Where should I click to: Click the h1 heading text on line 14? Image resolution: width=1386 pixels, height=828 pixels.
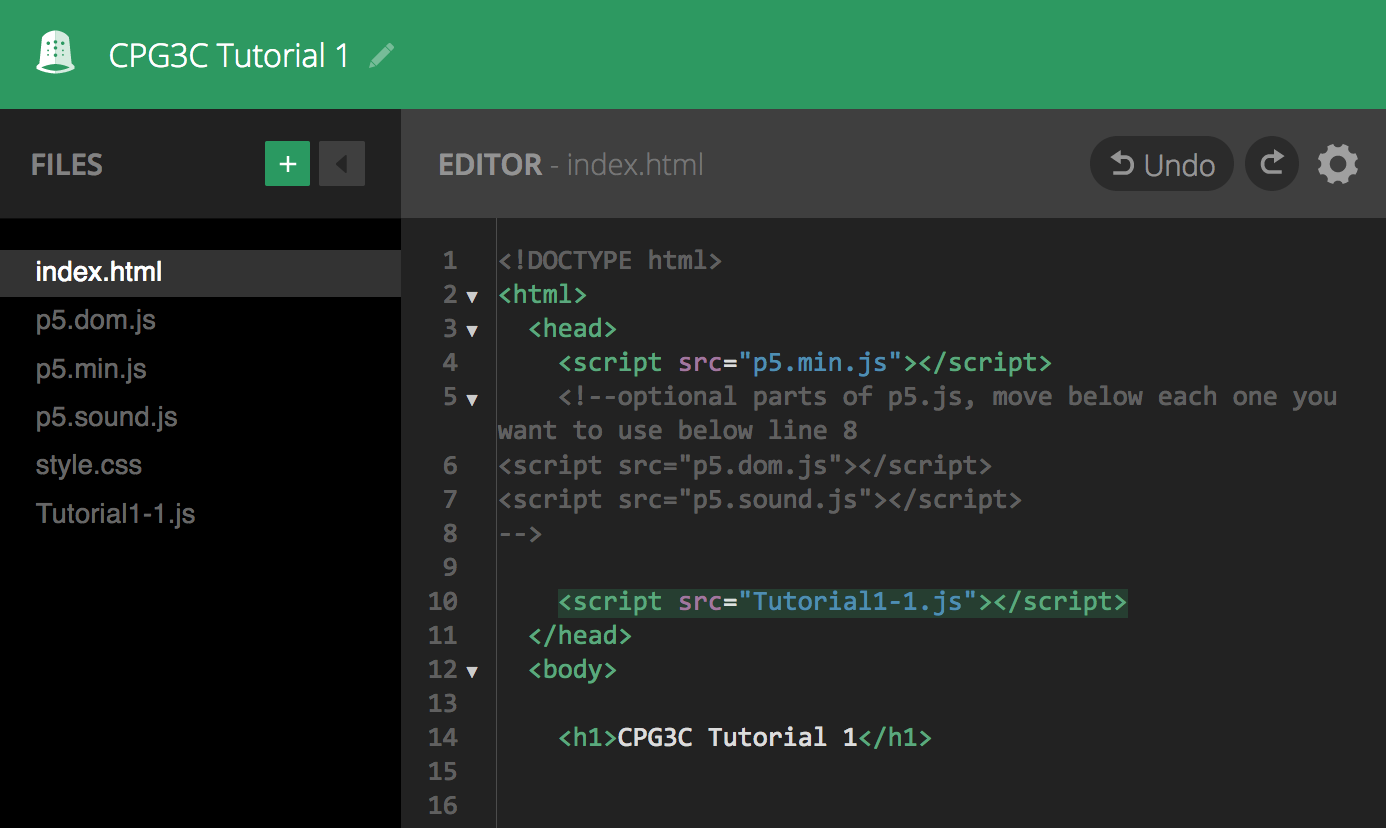coord(737,738)
